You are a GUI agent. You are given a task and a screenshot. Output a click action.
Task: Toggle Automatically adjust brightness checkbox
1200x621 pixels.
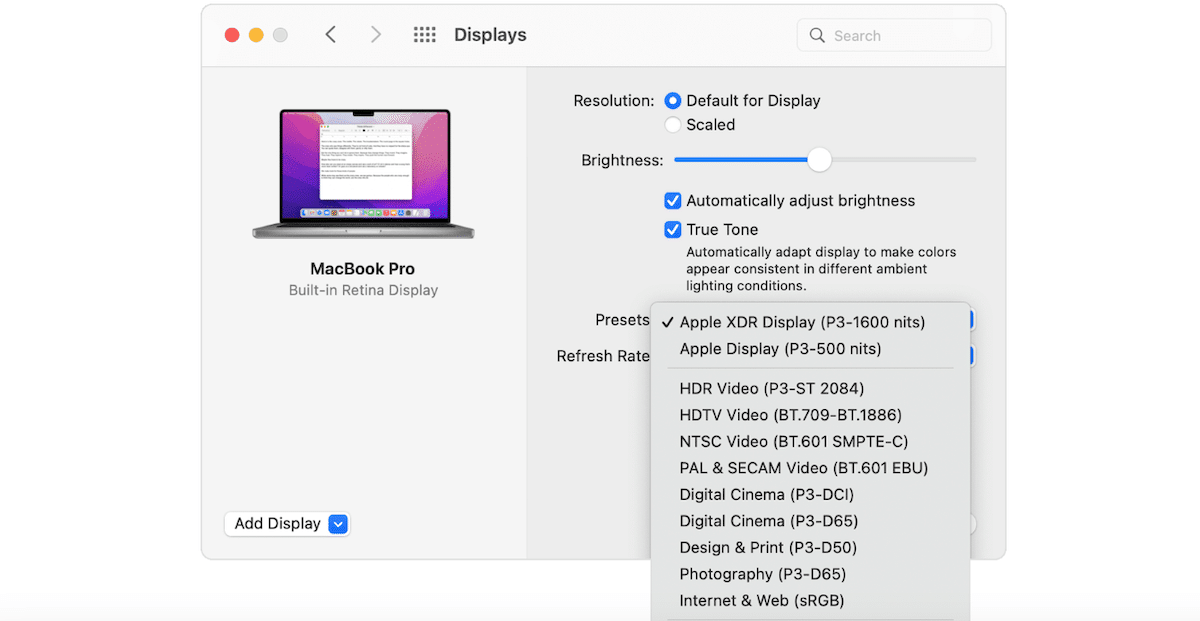click(x=673, y=201)
